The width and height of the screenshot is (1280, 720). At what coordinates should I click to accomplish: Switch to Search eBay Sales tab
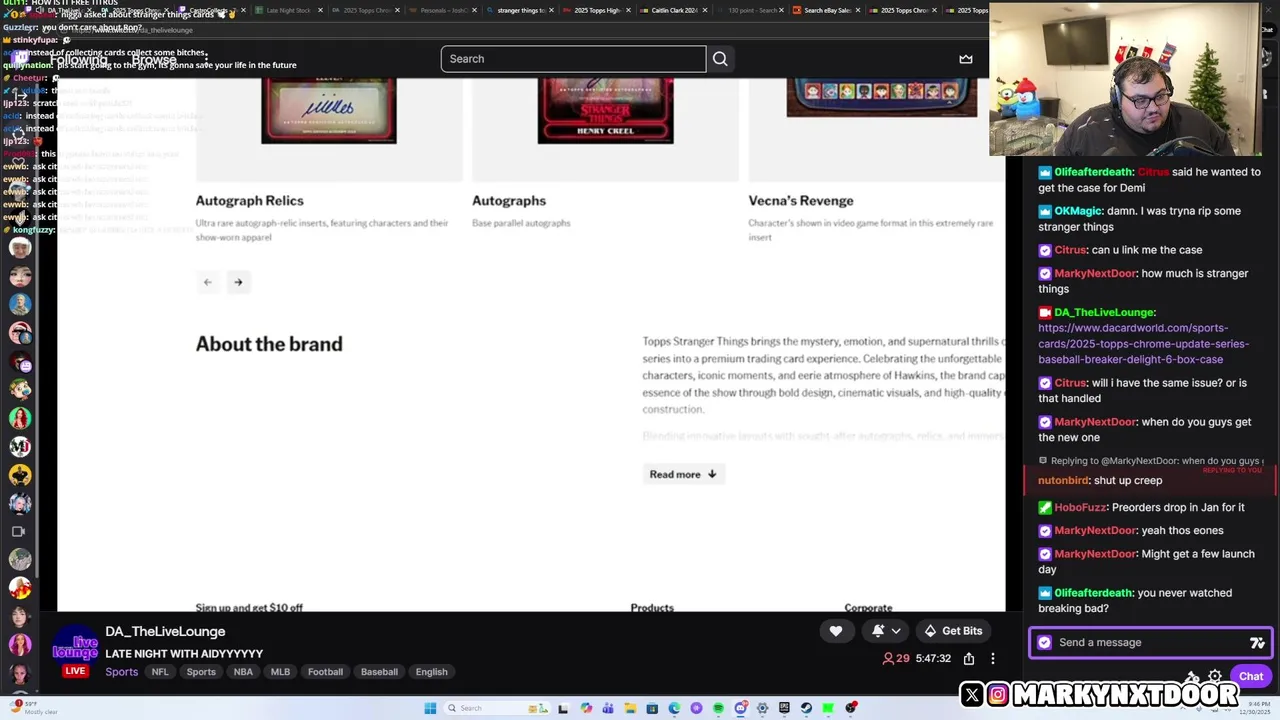(828, 10)
